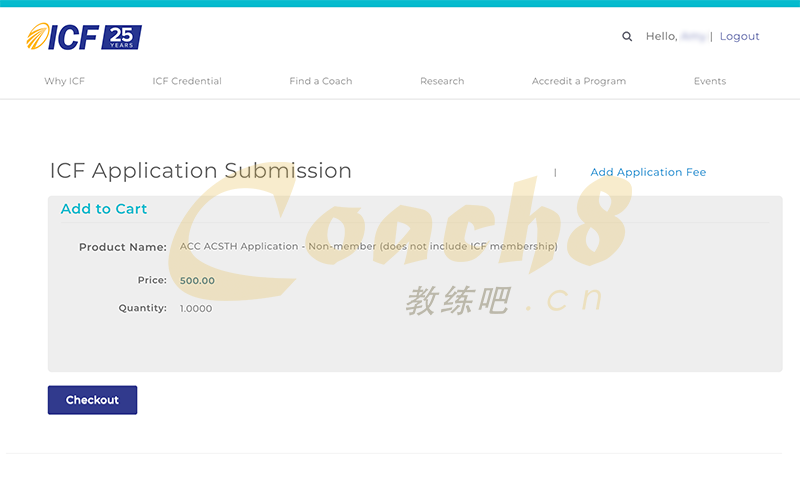800x477 pixels.
Task: Go to Find a Coach
Action: point(320,81)
